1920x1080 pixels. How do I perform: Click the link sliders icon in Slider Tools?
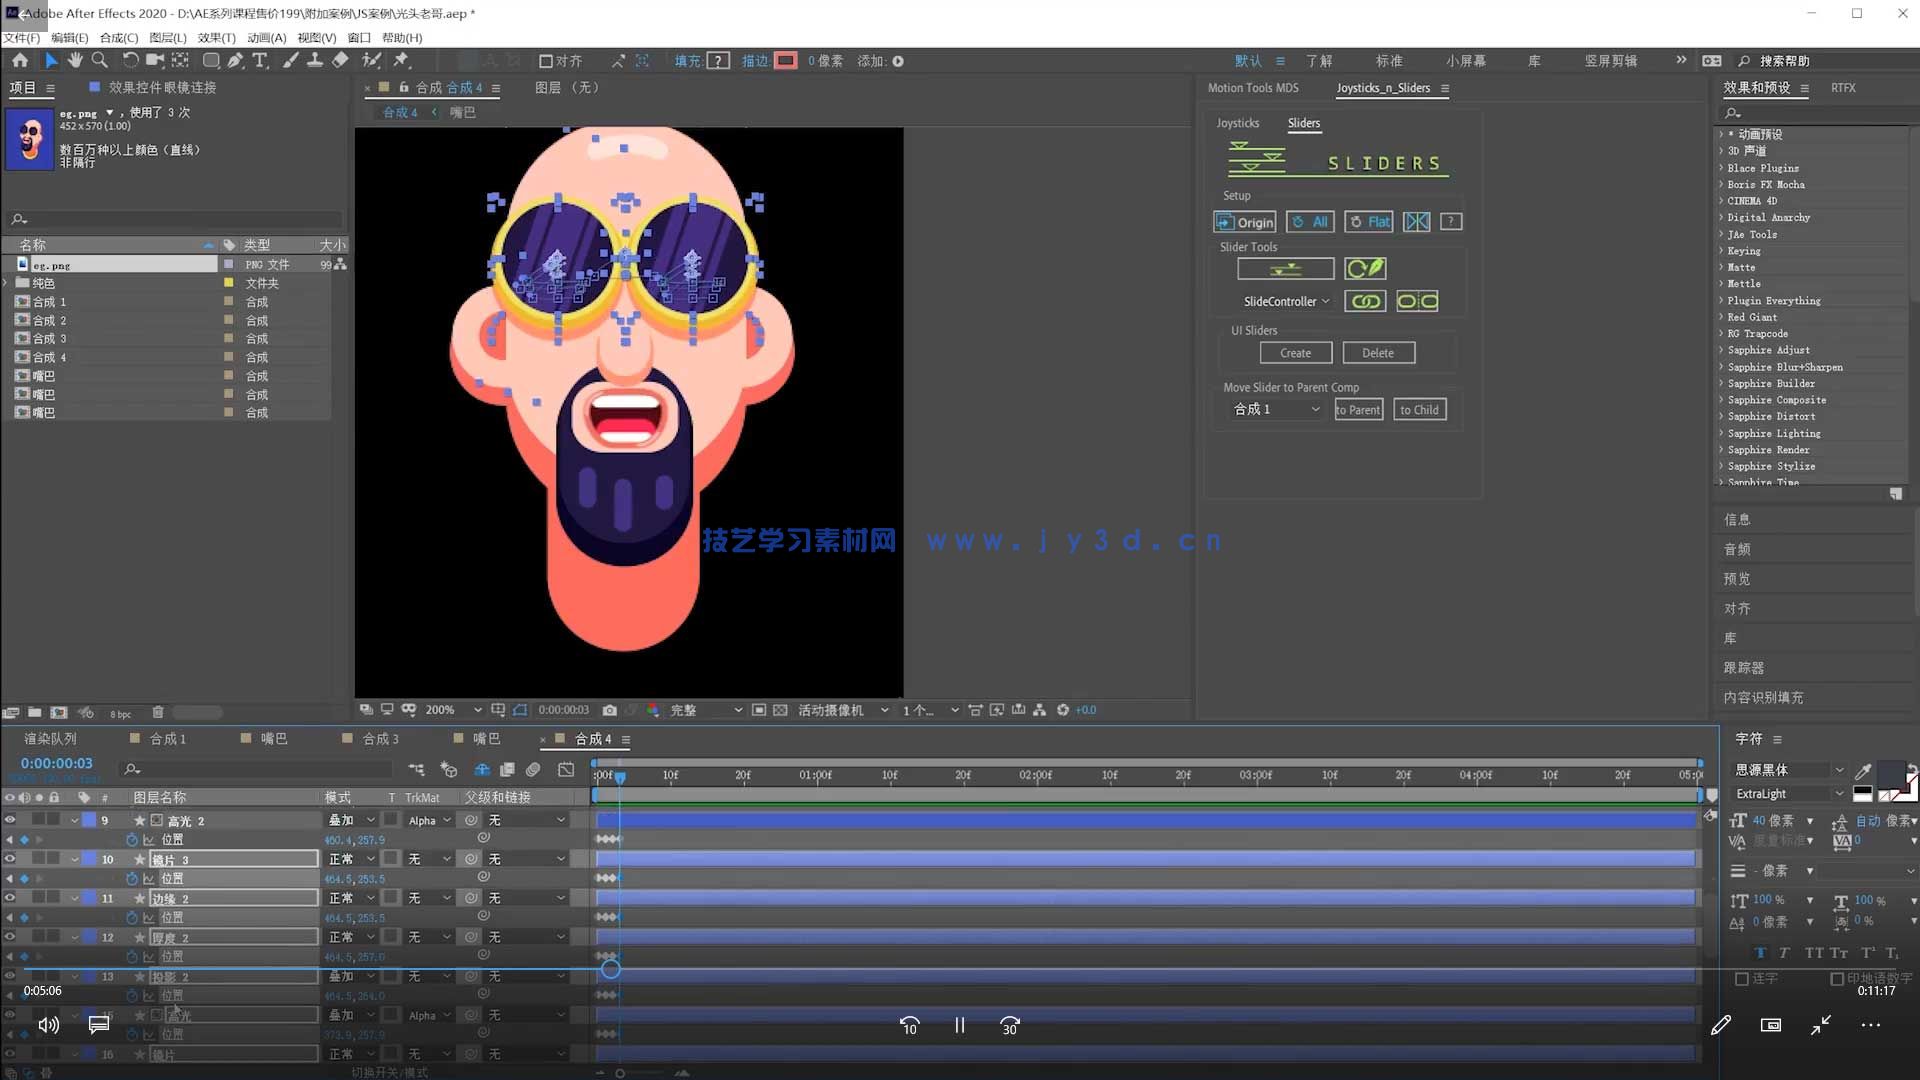coord(1364,301)
